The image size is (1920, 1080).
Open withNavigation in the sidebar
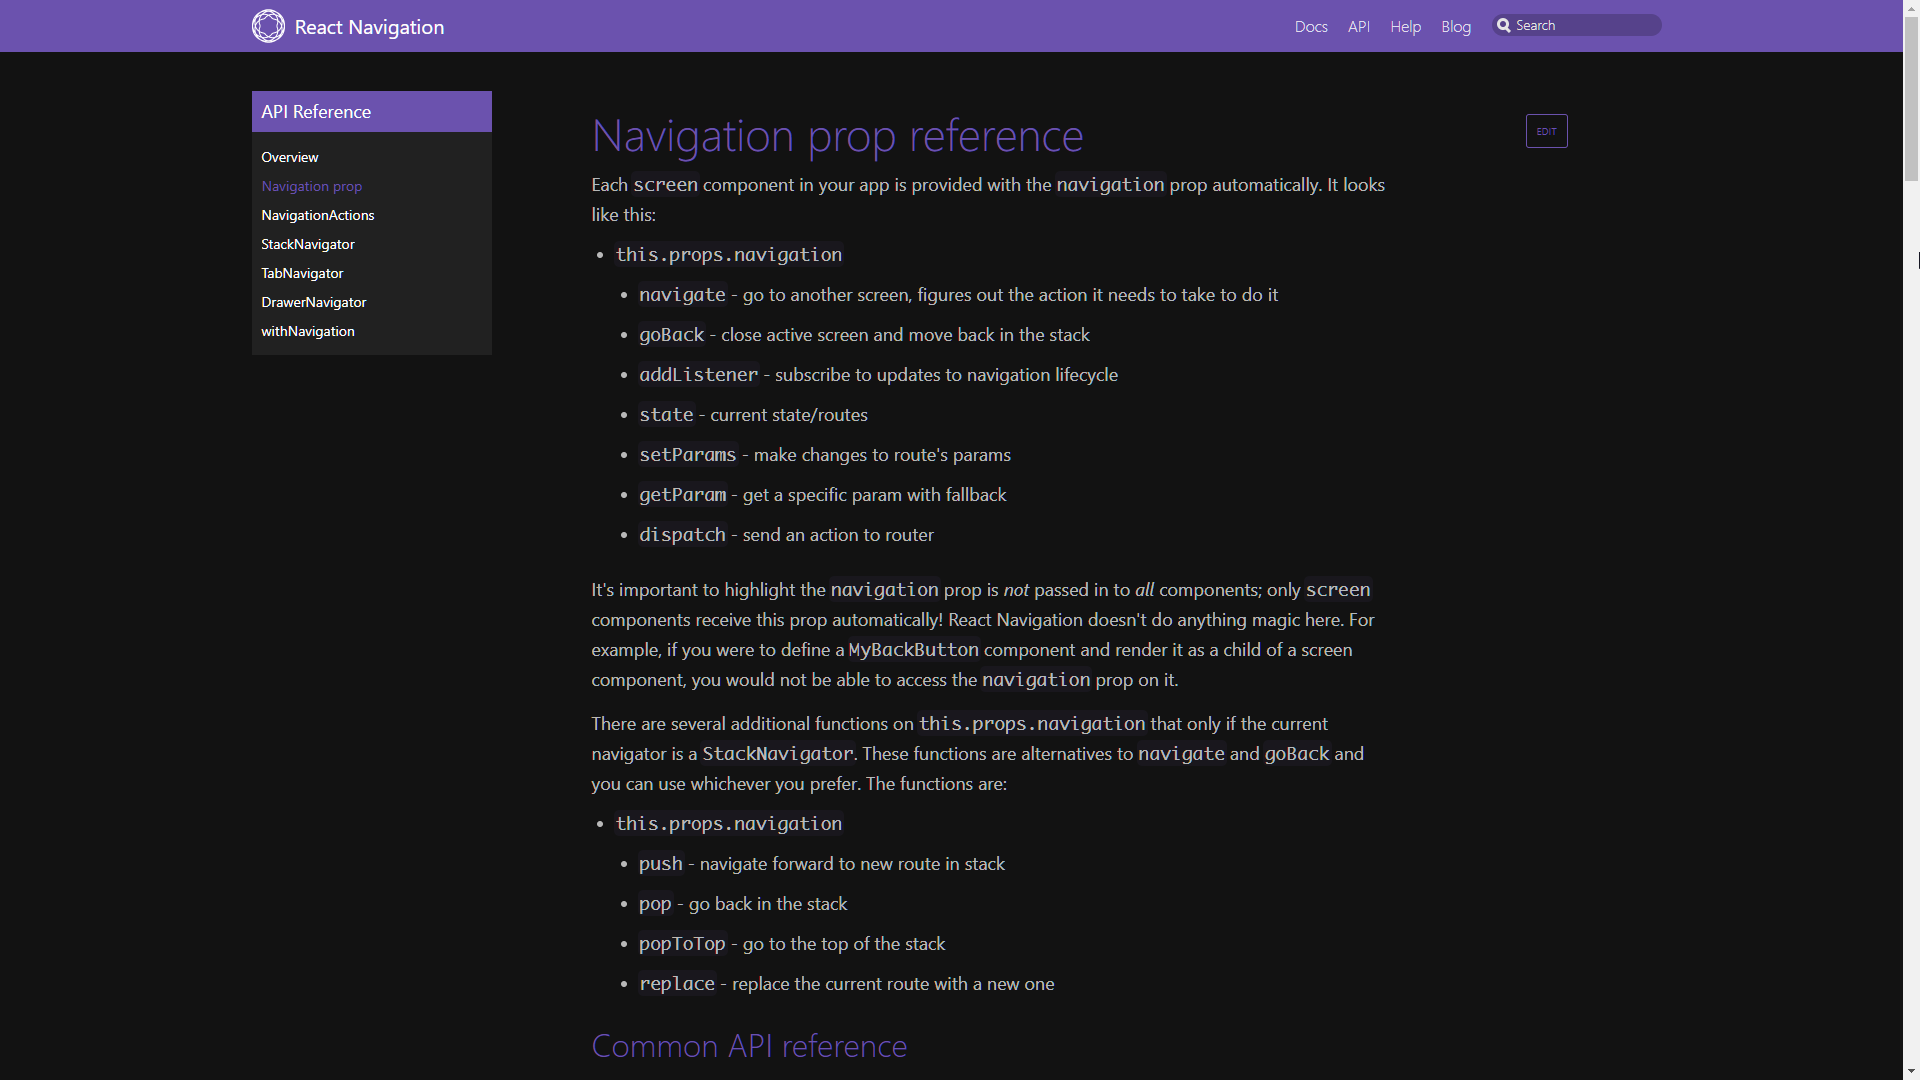click(x=308, y=331)
